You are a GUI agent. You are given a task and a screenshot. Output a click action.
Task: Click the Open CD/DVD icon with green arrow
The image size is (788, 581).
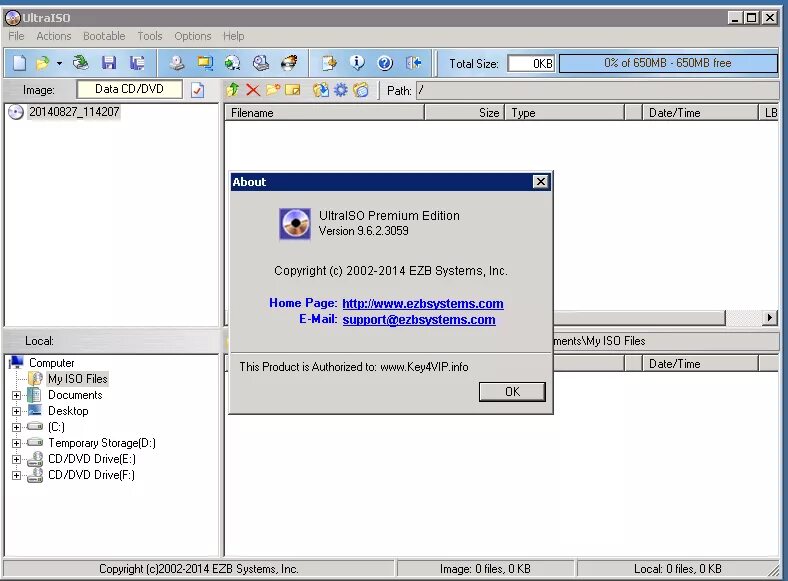point(80,63)
